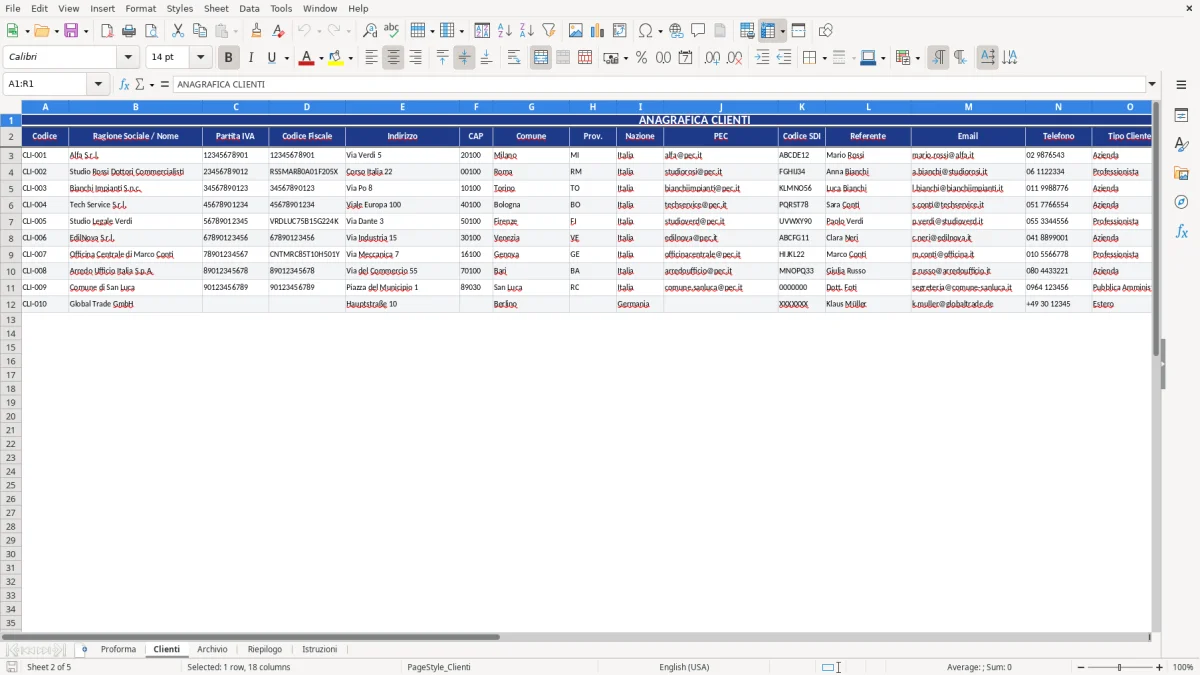The height and width of the screenshot is (675, 1200).
Task: Open the Conditional Formatting dropdown arrow
Action: click(x=917, y=58)
